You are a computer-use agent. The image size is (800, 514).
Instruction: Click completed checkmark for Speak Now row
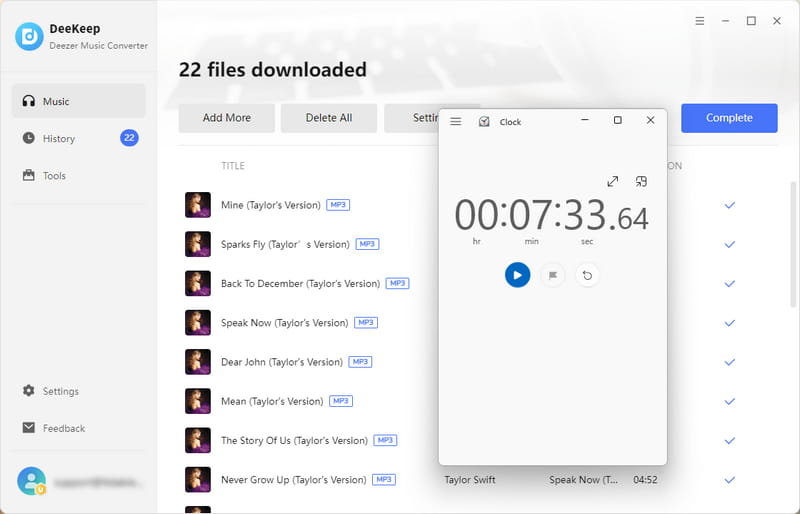pyautogui.click(x=730, y=323)
